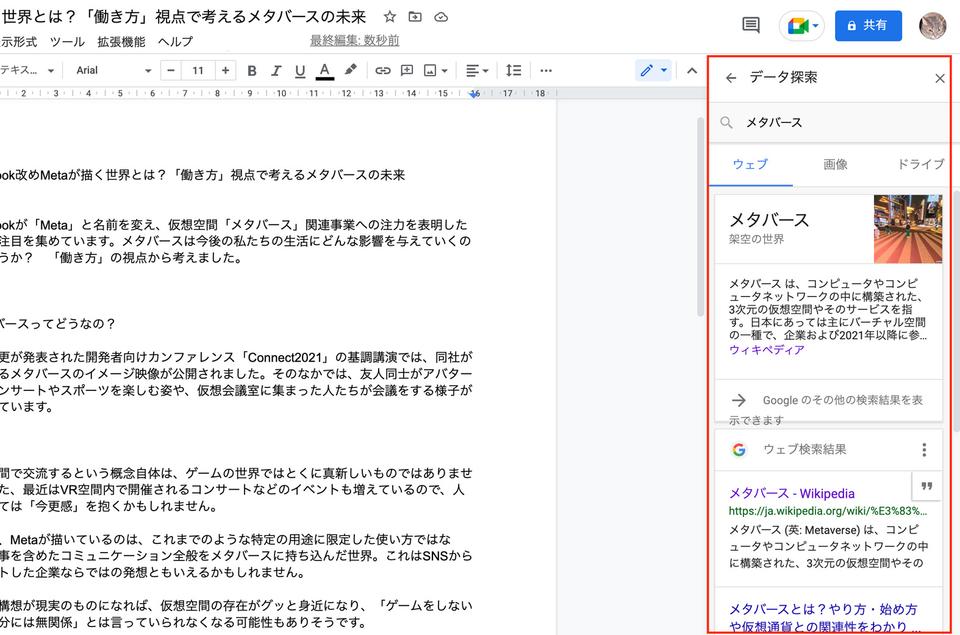
Task: Open the メタバース - Wikipedia result
Action: [792, 494]
